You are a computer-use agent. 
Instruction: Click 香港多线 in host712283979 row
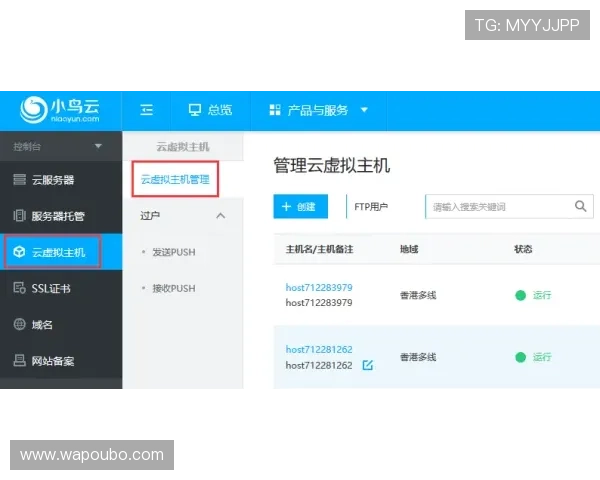tap(418, 296)
